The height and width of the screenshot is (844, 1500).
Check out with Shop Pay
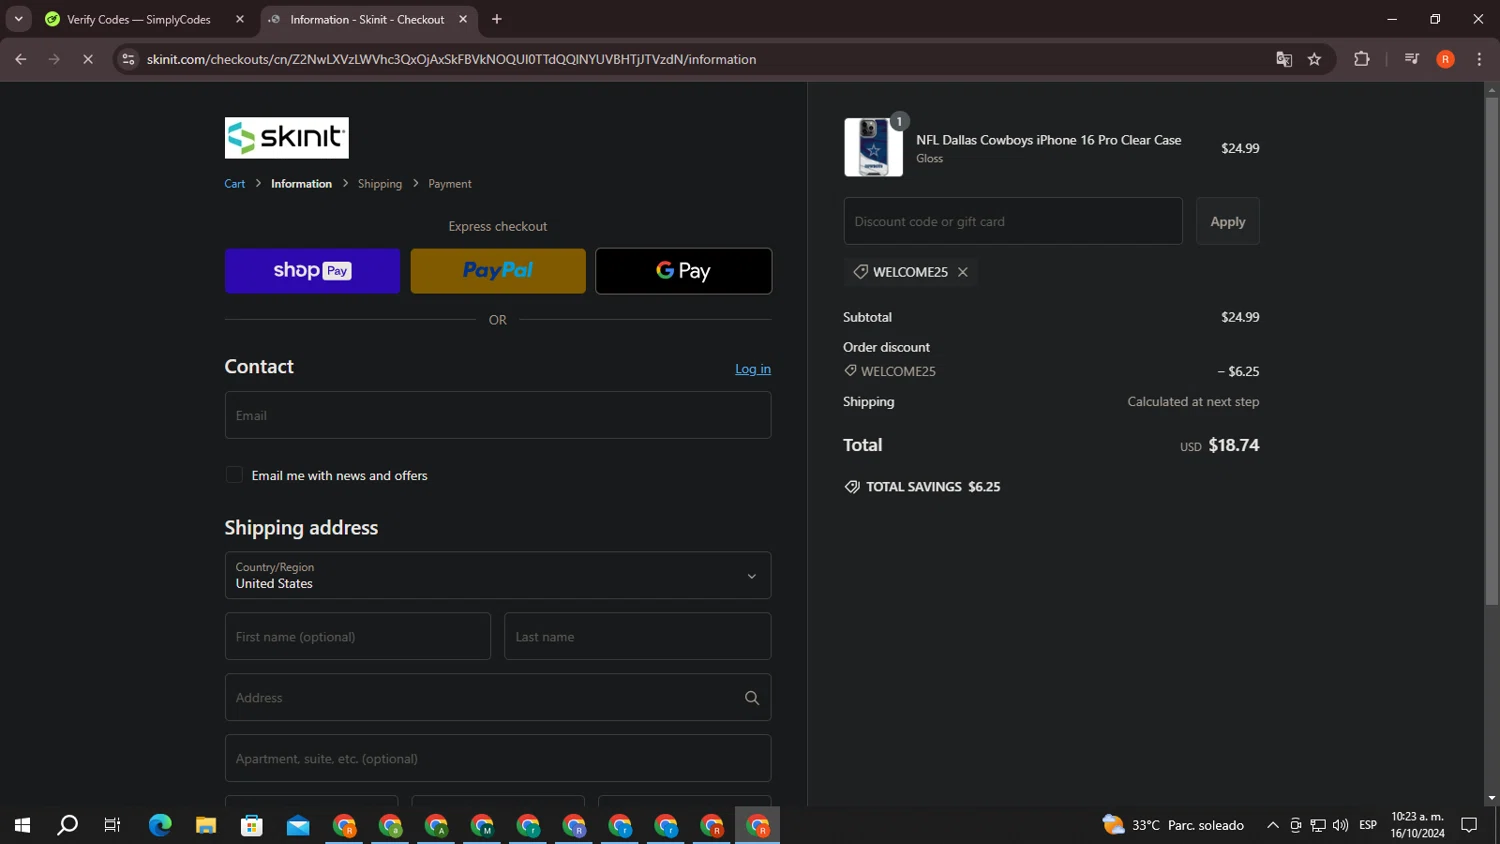[312, 271]
